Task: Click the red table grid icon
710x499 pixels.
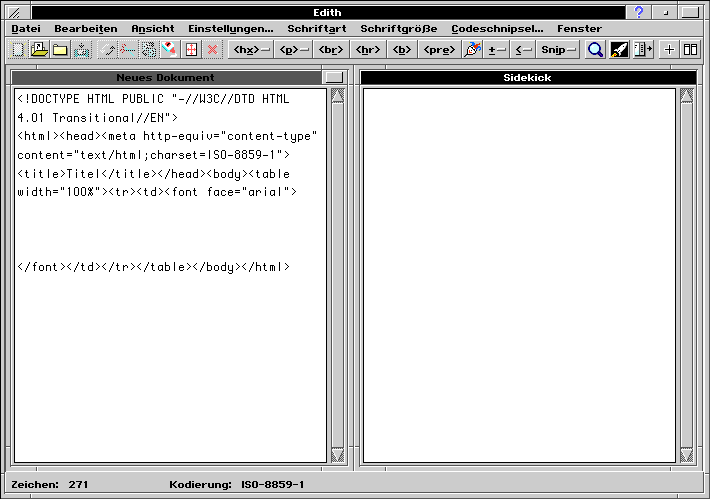Action: tap(191, 49)
